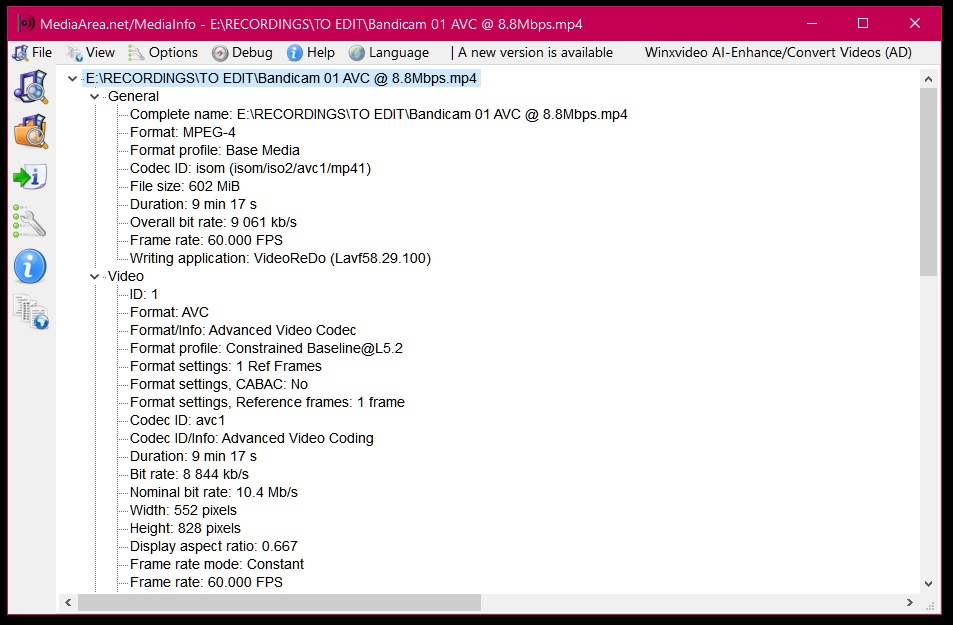Screen dimensions: 953x625
Task: Open the Language menu
Action: (x=389, y=53)
